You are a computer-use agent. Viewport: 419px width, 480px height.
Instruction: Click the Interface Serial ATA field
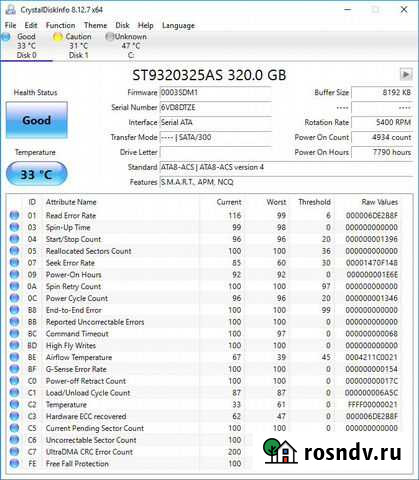click(x=216, y=122)
